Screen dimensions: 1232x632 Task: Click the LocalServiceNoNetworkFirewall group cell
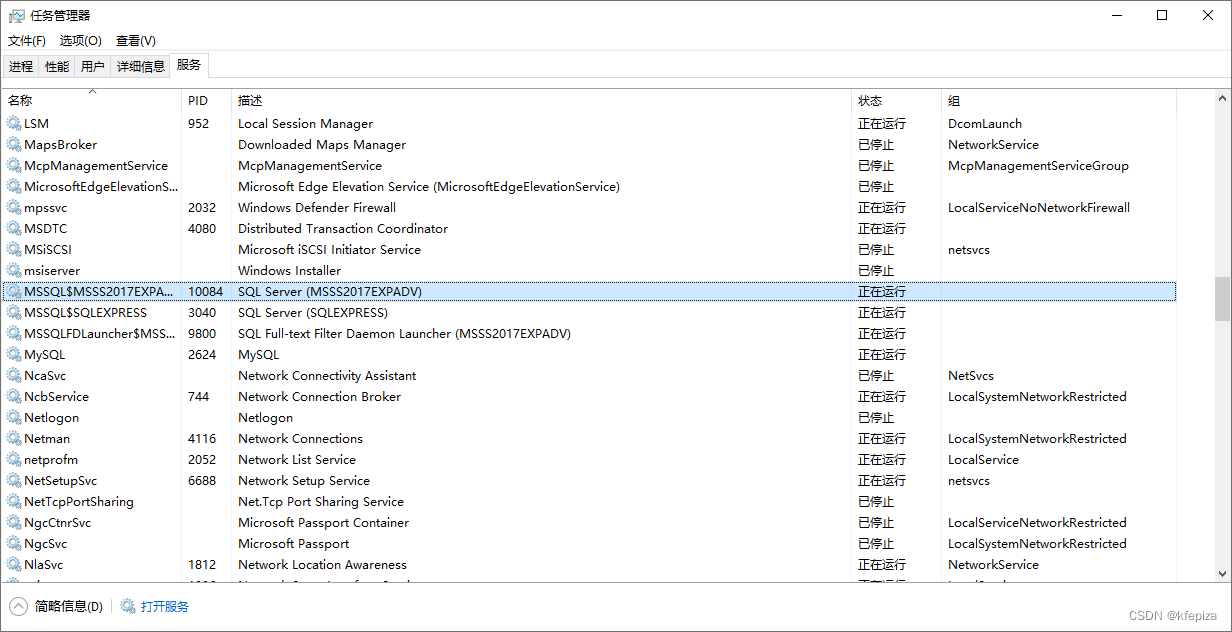(x=1039, y=208)
